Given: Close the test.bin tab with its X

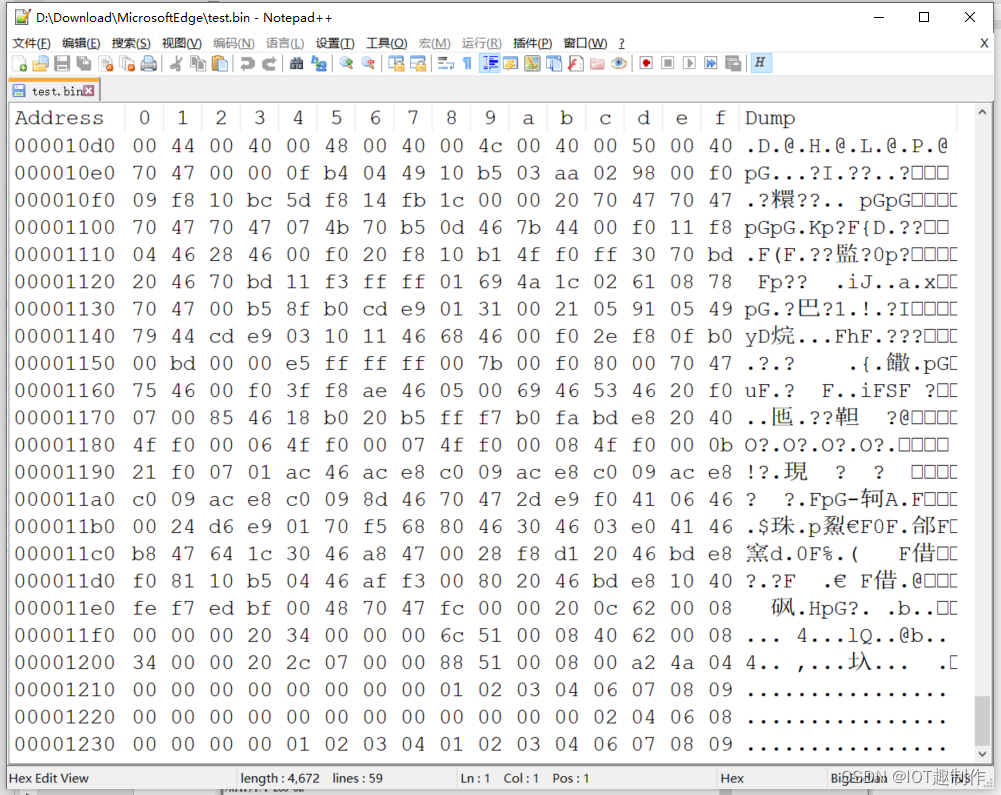Looking at the screenshot, I should click(x=89, y=91).
